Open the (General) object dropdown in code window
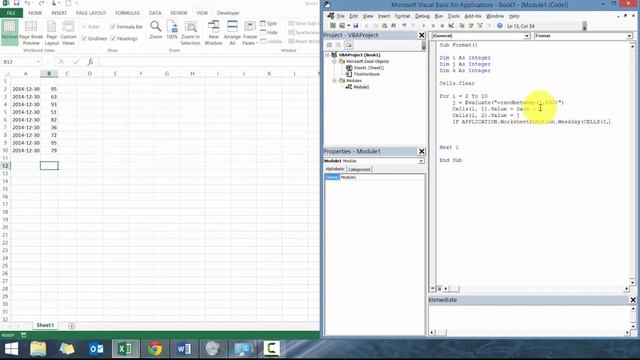Viewport: 640px width, 360px height. pyautogui.click(x=527, y=36)
